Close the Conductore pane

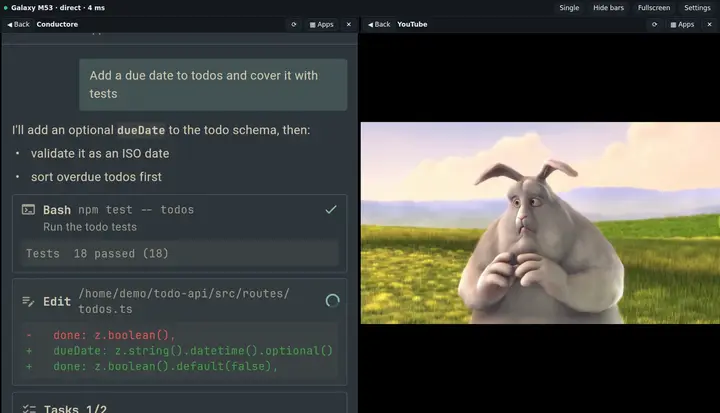click(349, 24)
